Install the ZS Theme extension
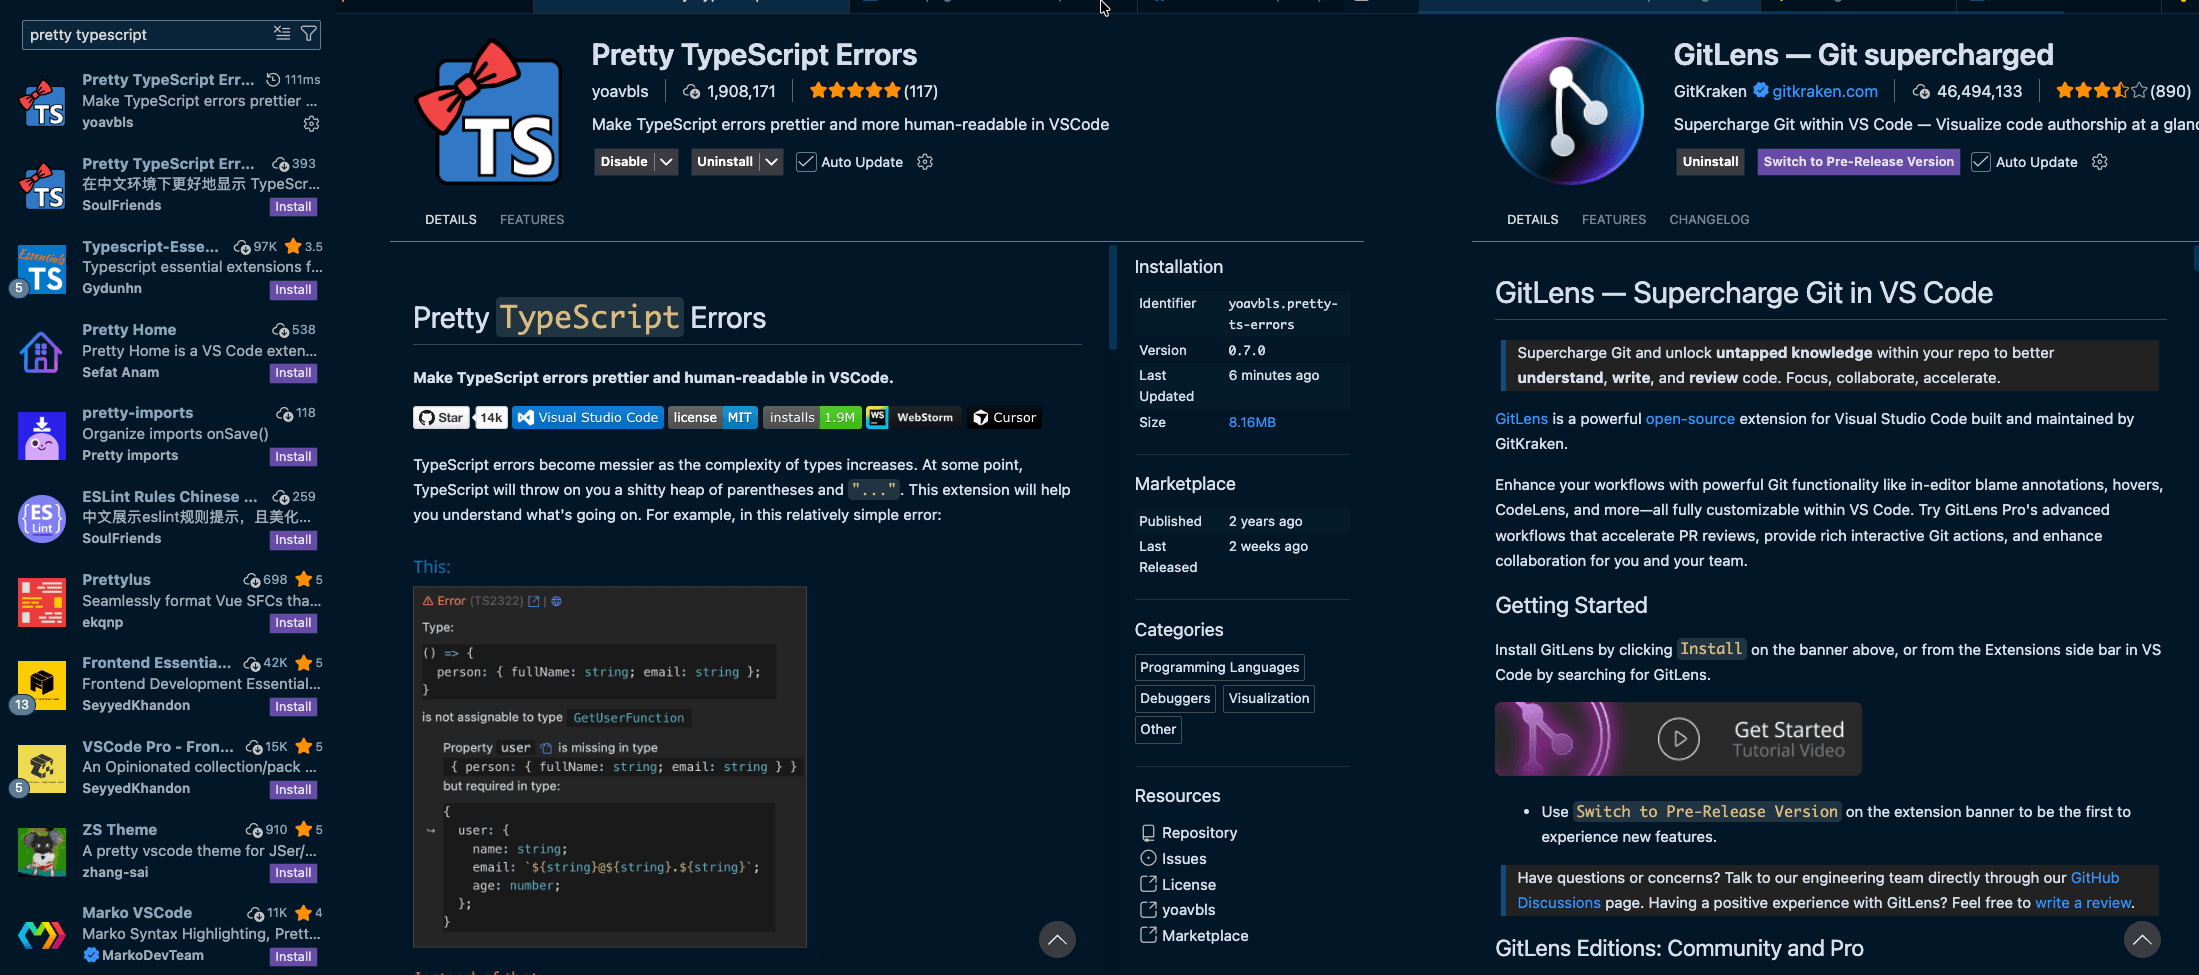This screenshot has height=975, width=2199. pyautogui.click(x=293, y=872)
